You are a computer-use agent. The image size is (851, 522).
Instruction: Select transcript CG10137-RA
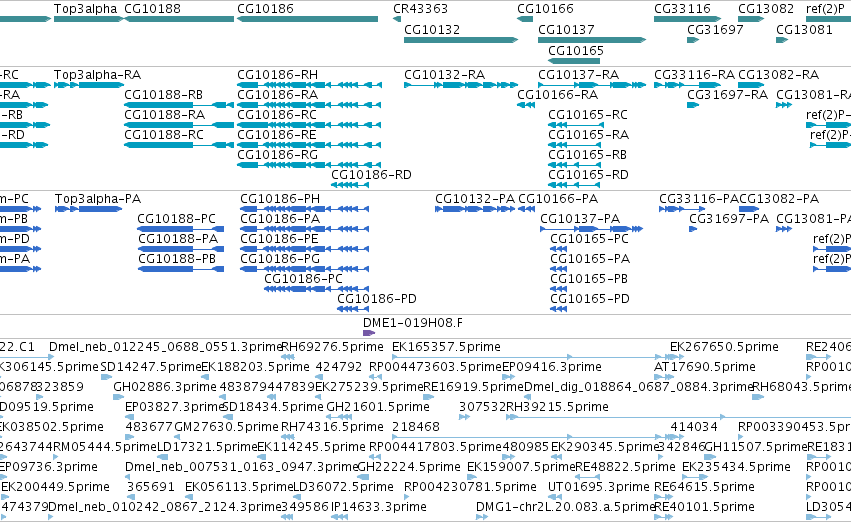pos(579,74)
